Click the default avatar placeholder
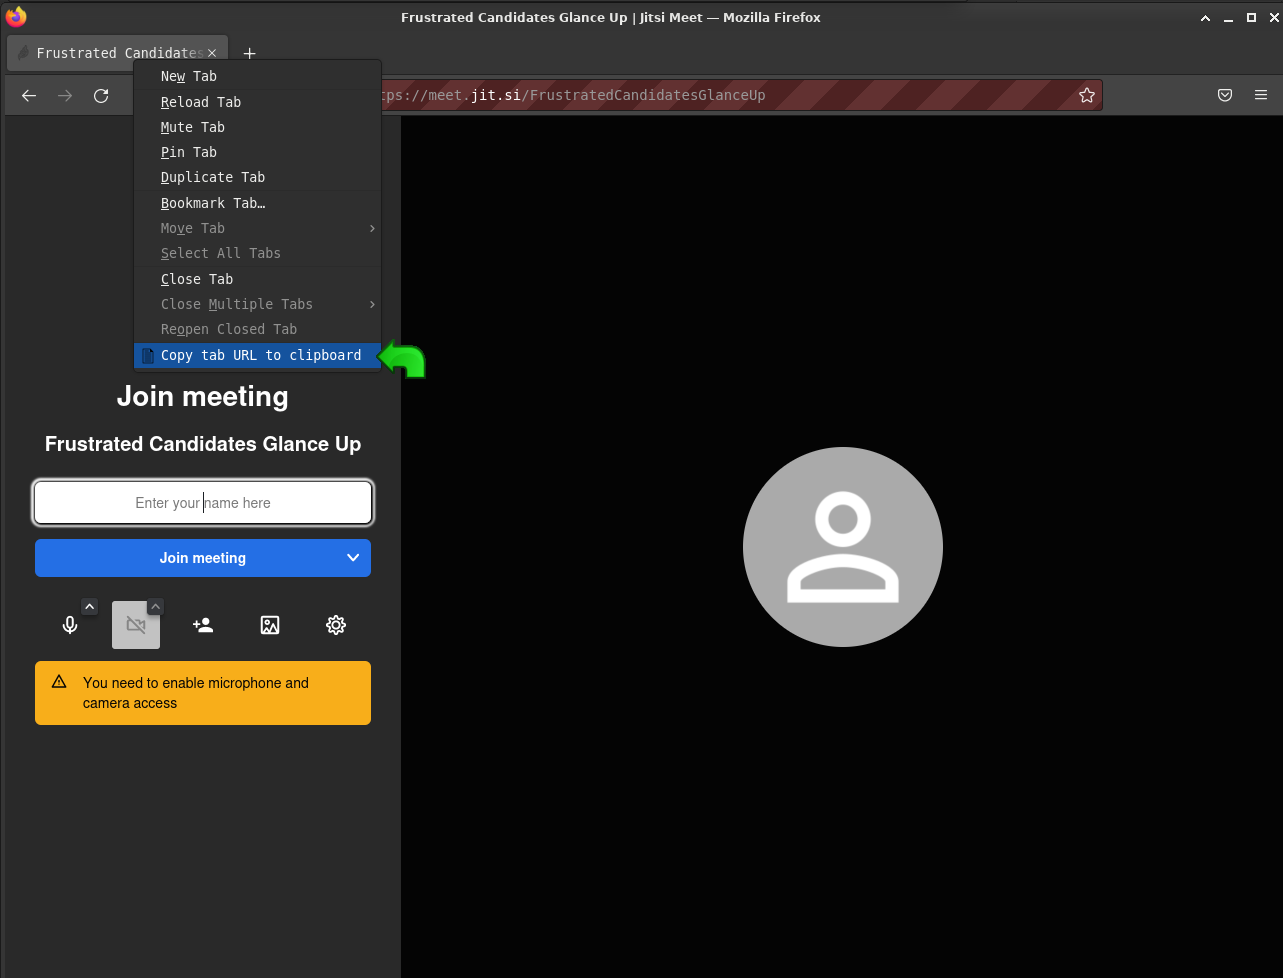The width and height of the screenshot is (1283, 978). pyautogui.click(x=843, y=547)
